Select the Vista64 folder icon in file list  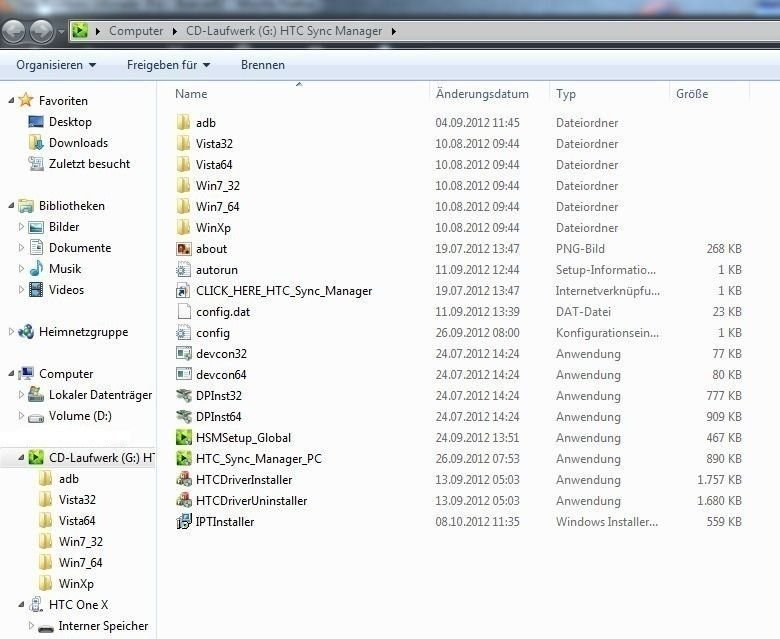[x=183, y=165]
